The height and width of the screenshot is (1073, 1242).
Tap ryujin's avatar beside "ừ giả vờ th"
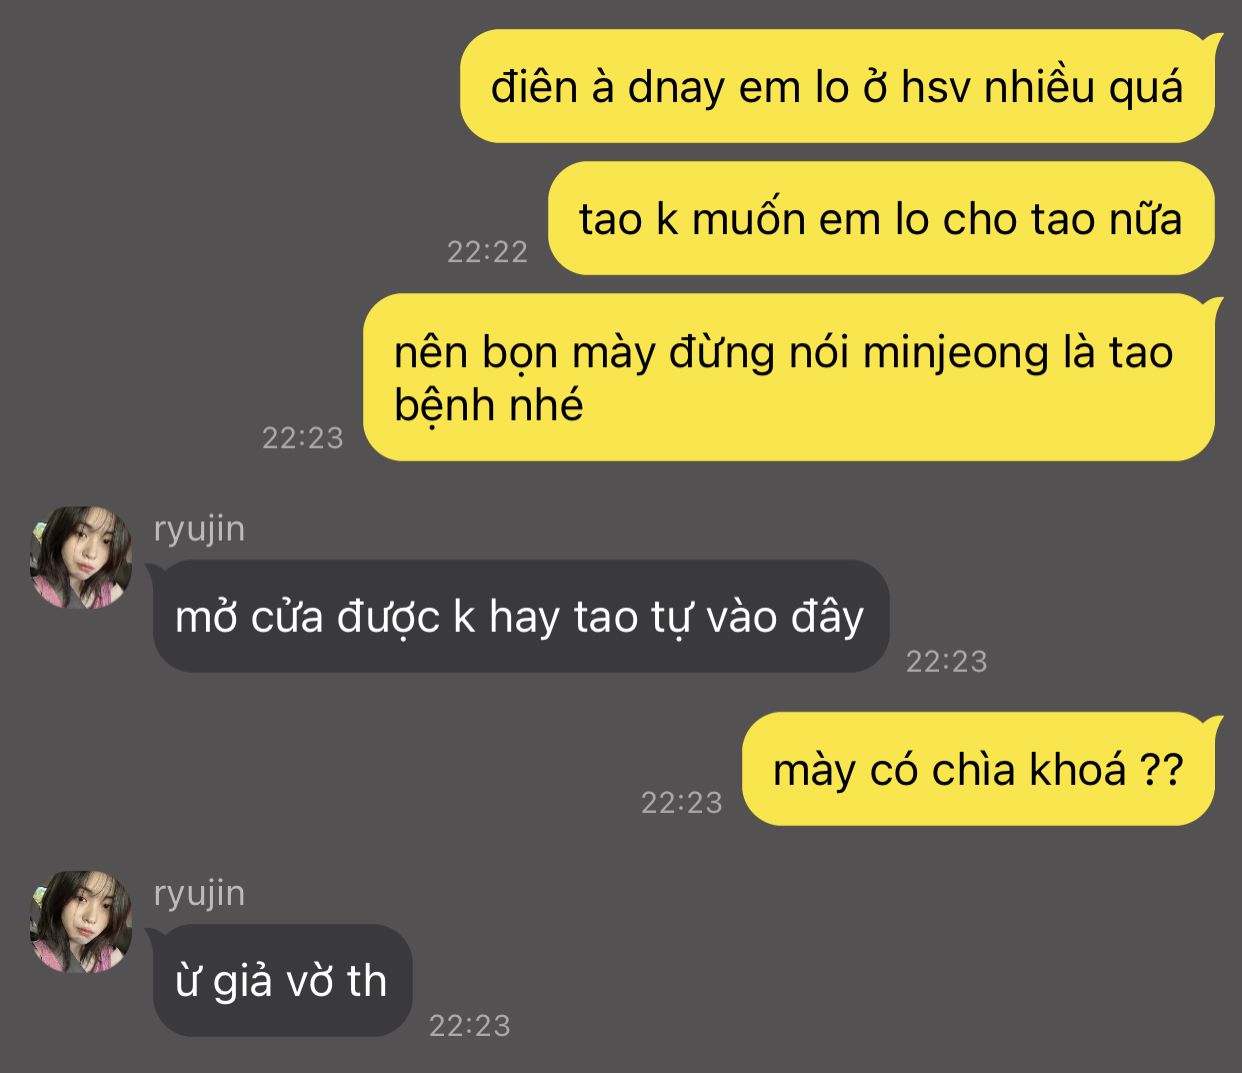(x=80, y=922)
